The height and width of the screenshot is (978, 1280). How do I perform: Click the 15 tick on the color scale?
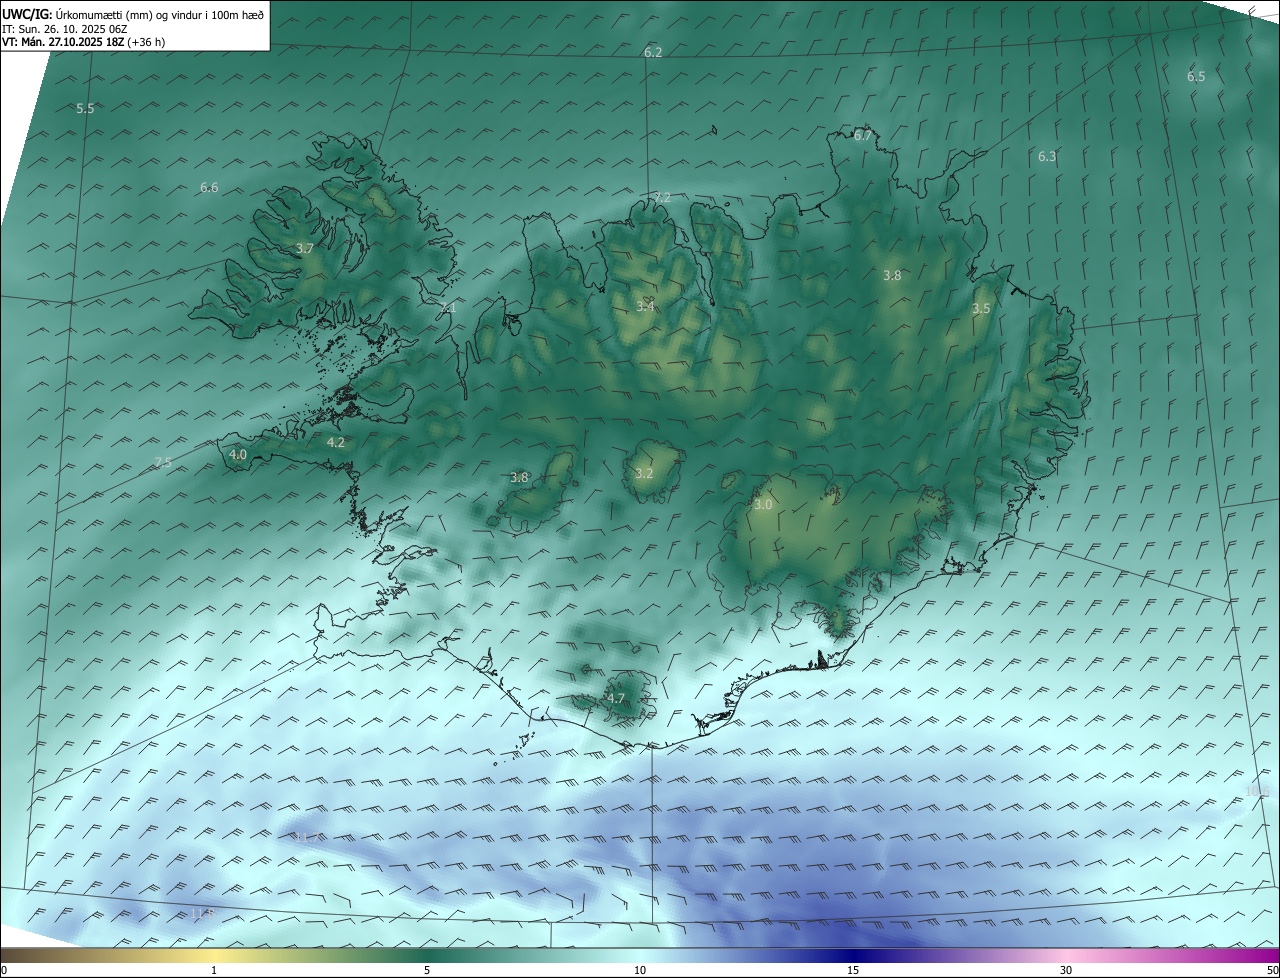coord(853,970)
